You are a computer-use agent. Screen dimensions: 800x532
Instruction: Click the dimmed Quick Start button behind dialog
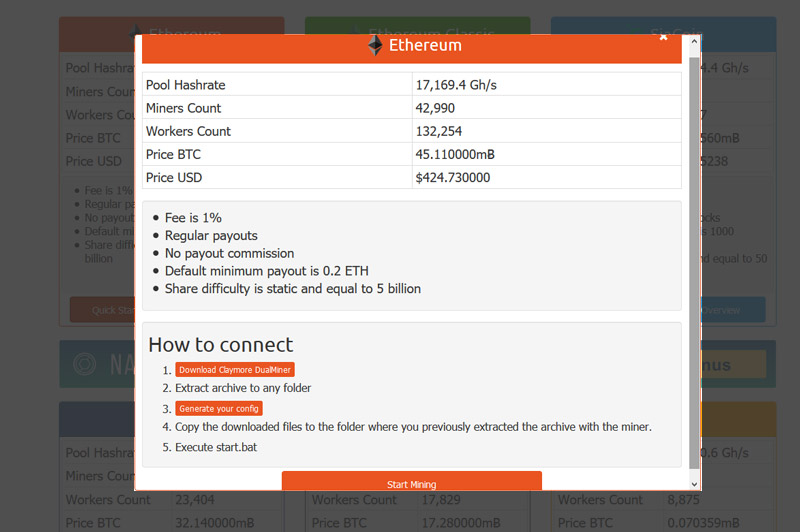pyautogui.click(x=102, y=310)
